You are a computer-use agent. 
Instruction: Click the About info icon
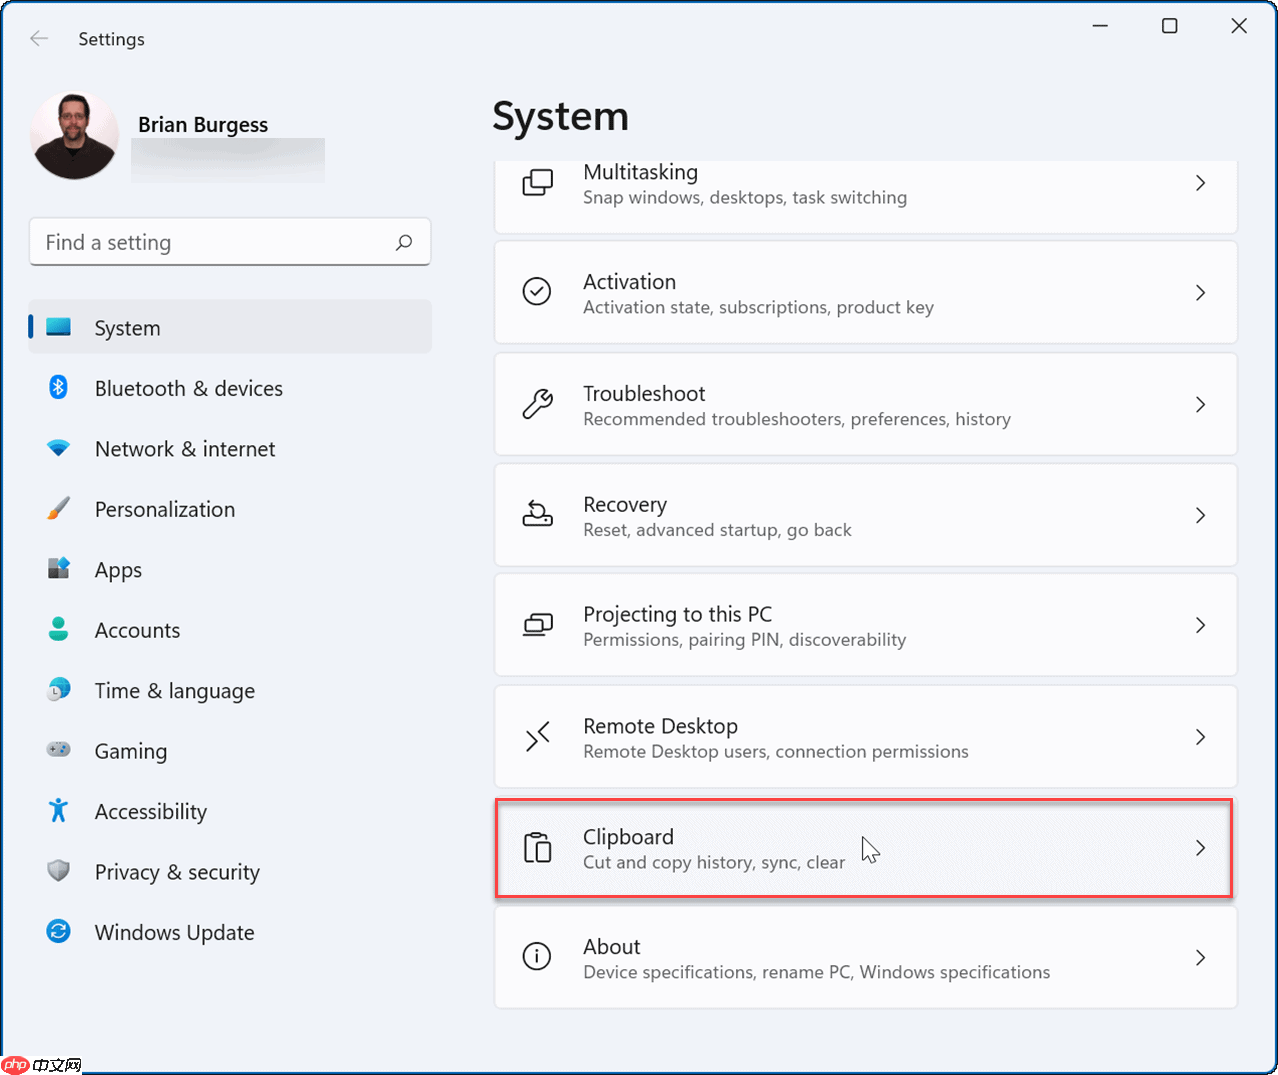(x=537, y=957)
